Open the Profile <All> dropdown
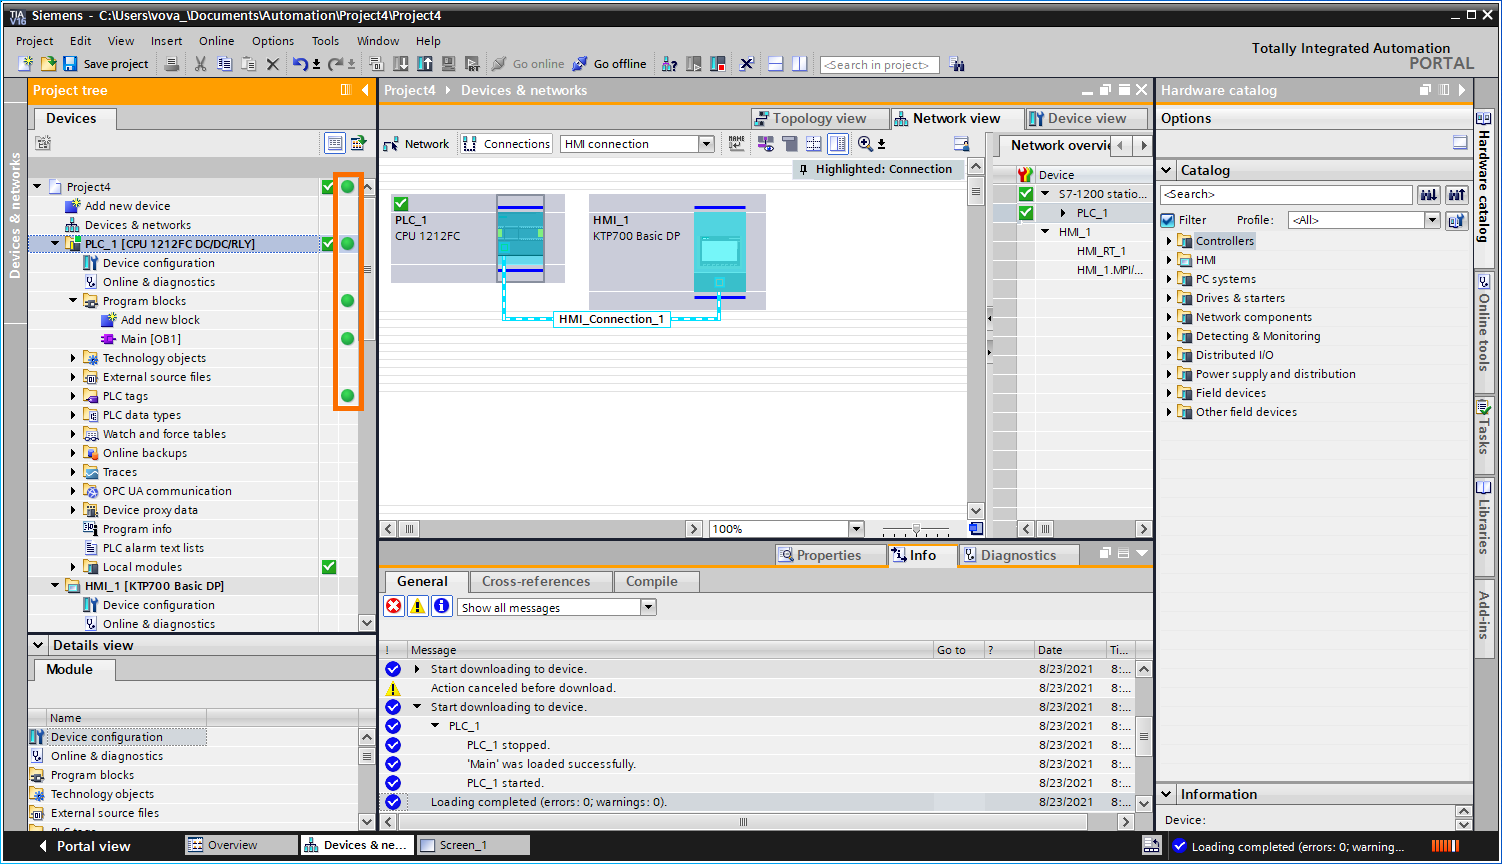This screenshot has width=1502, height=864. tap(1432, 220)
